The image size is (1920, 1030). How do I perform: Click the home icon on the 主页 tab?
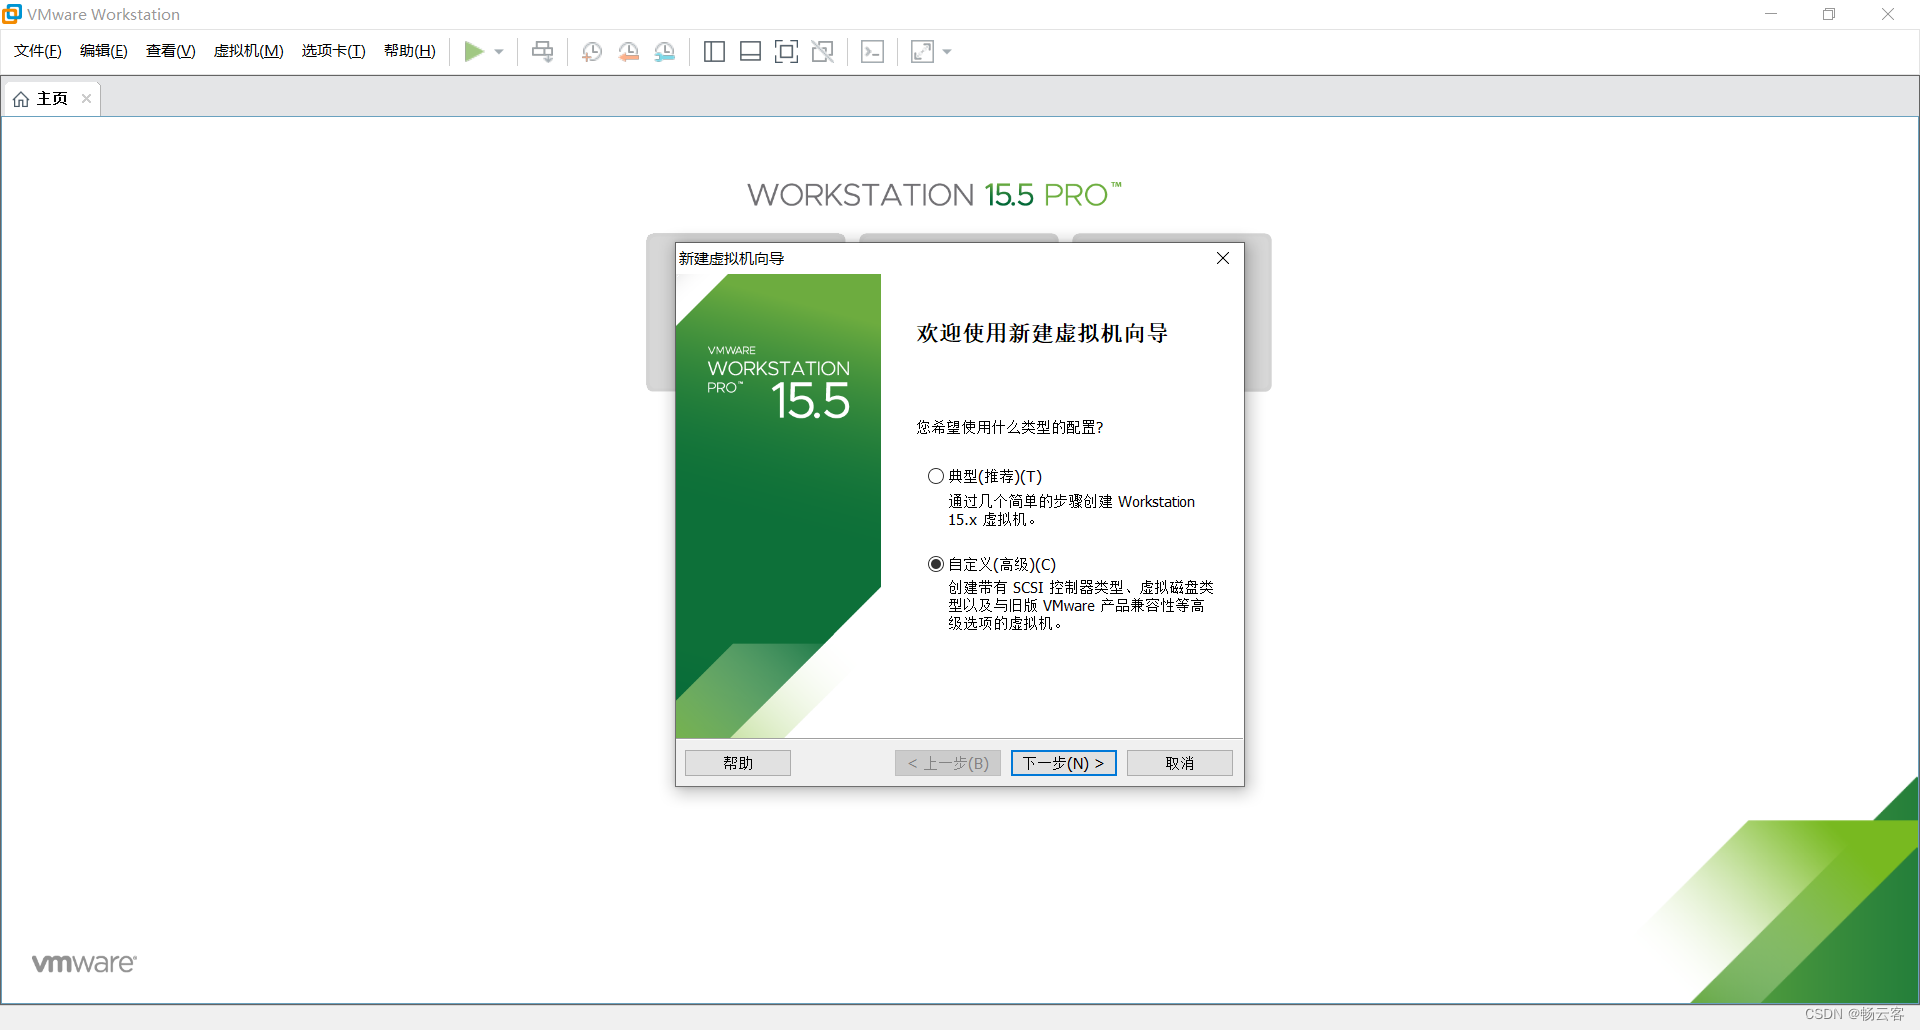click(21, 99)
